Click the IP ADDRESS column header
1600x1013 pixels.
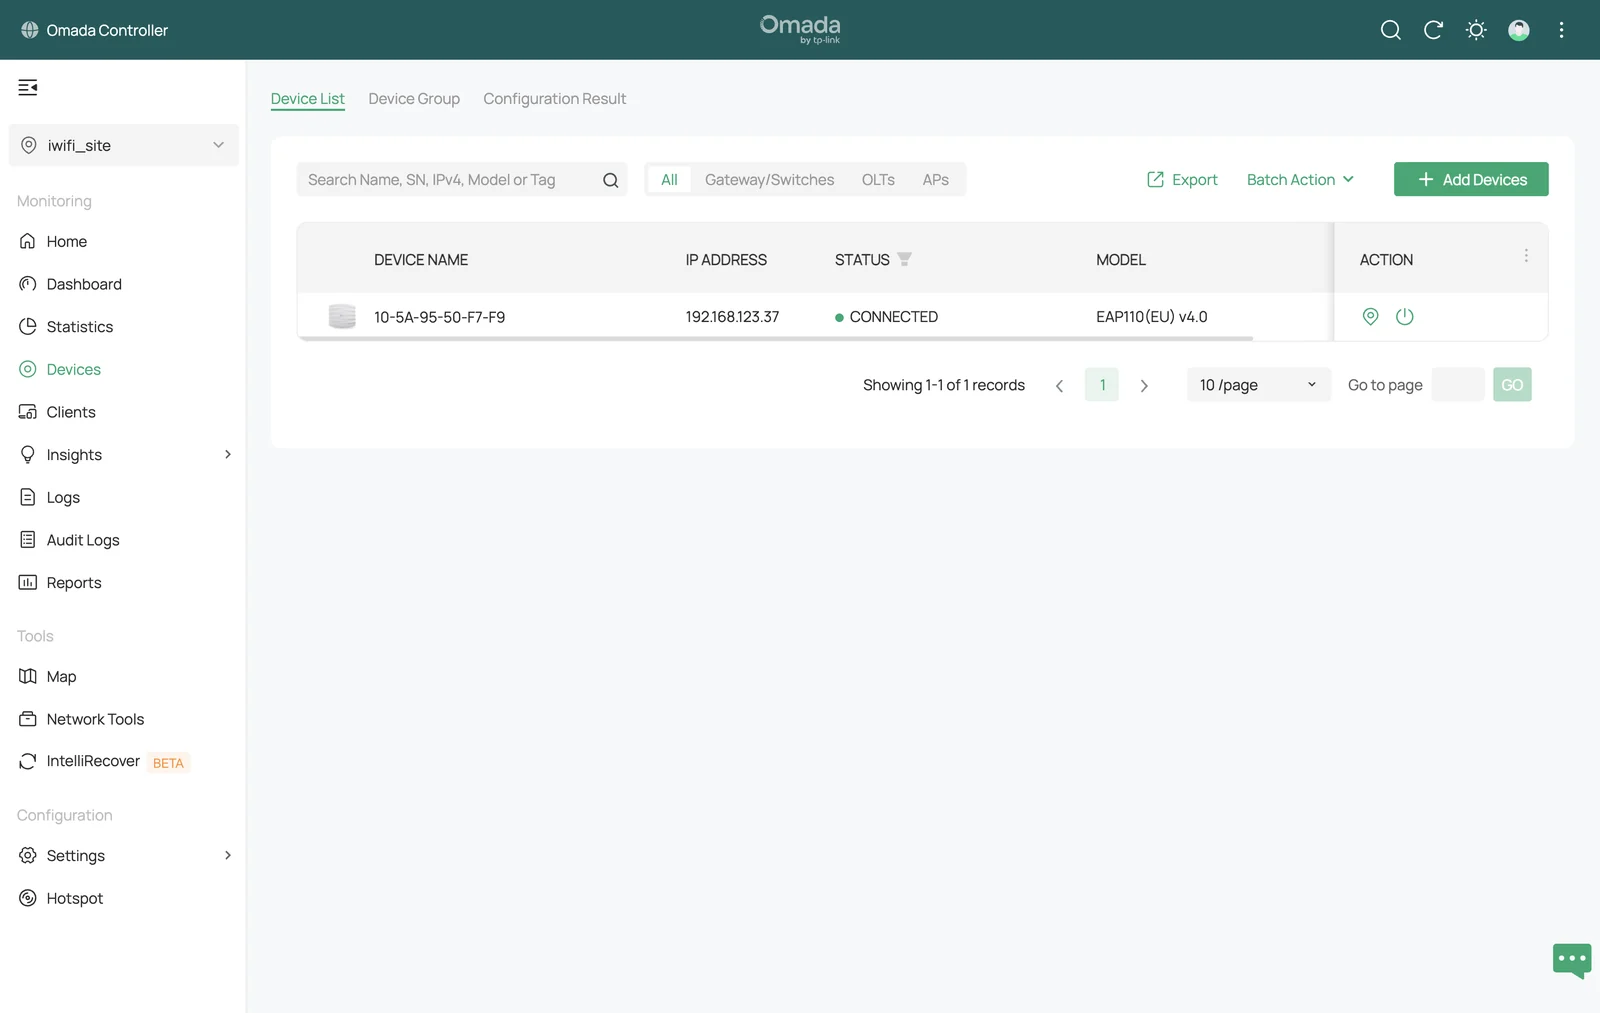pyautogui.click(x=726, y=260)
